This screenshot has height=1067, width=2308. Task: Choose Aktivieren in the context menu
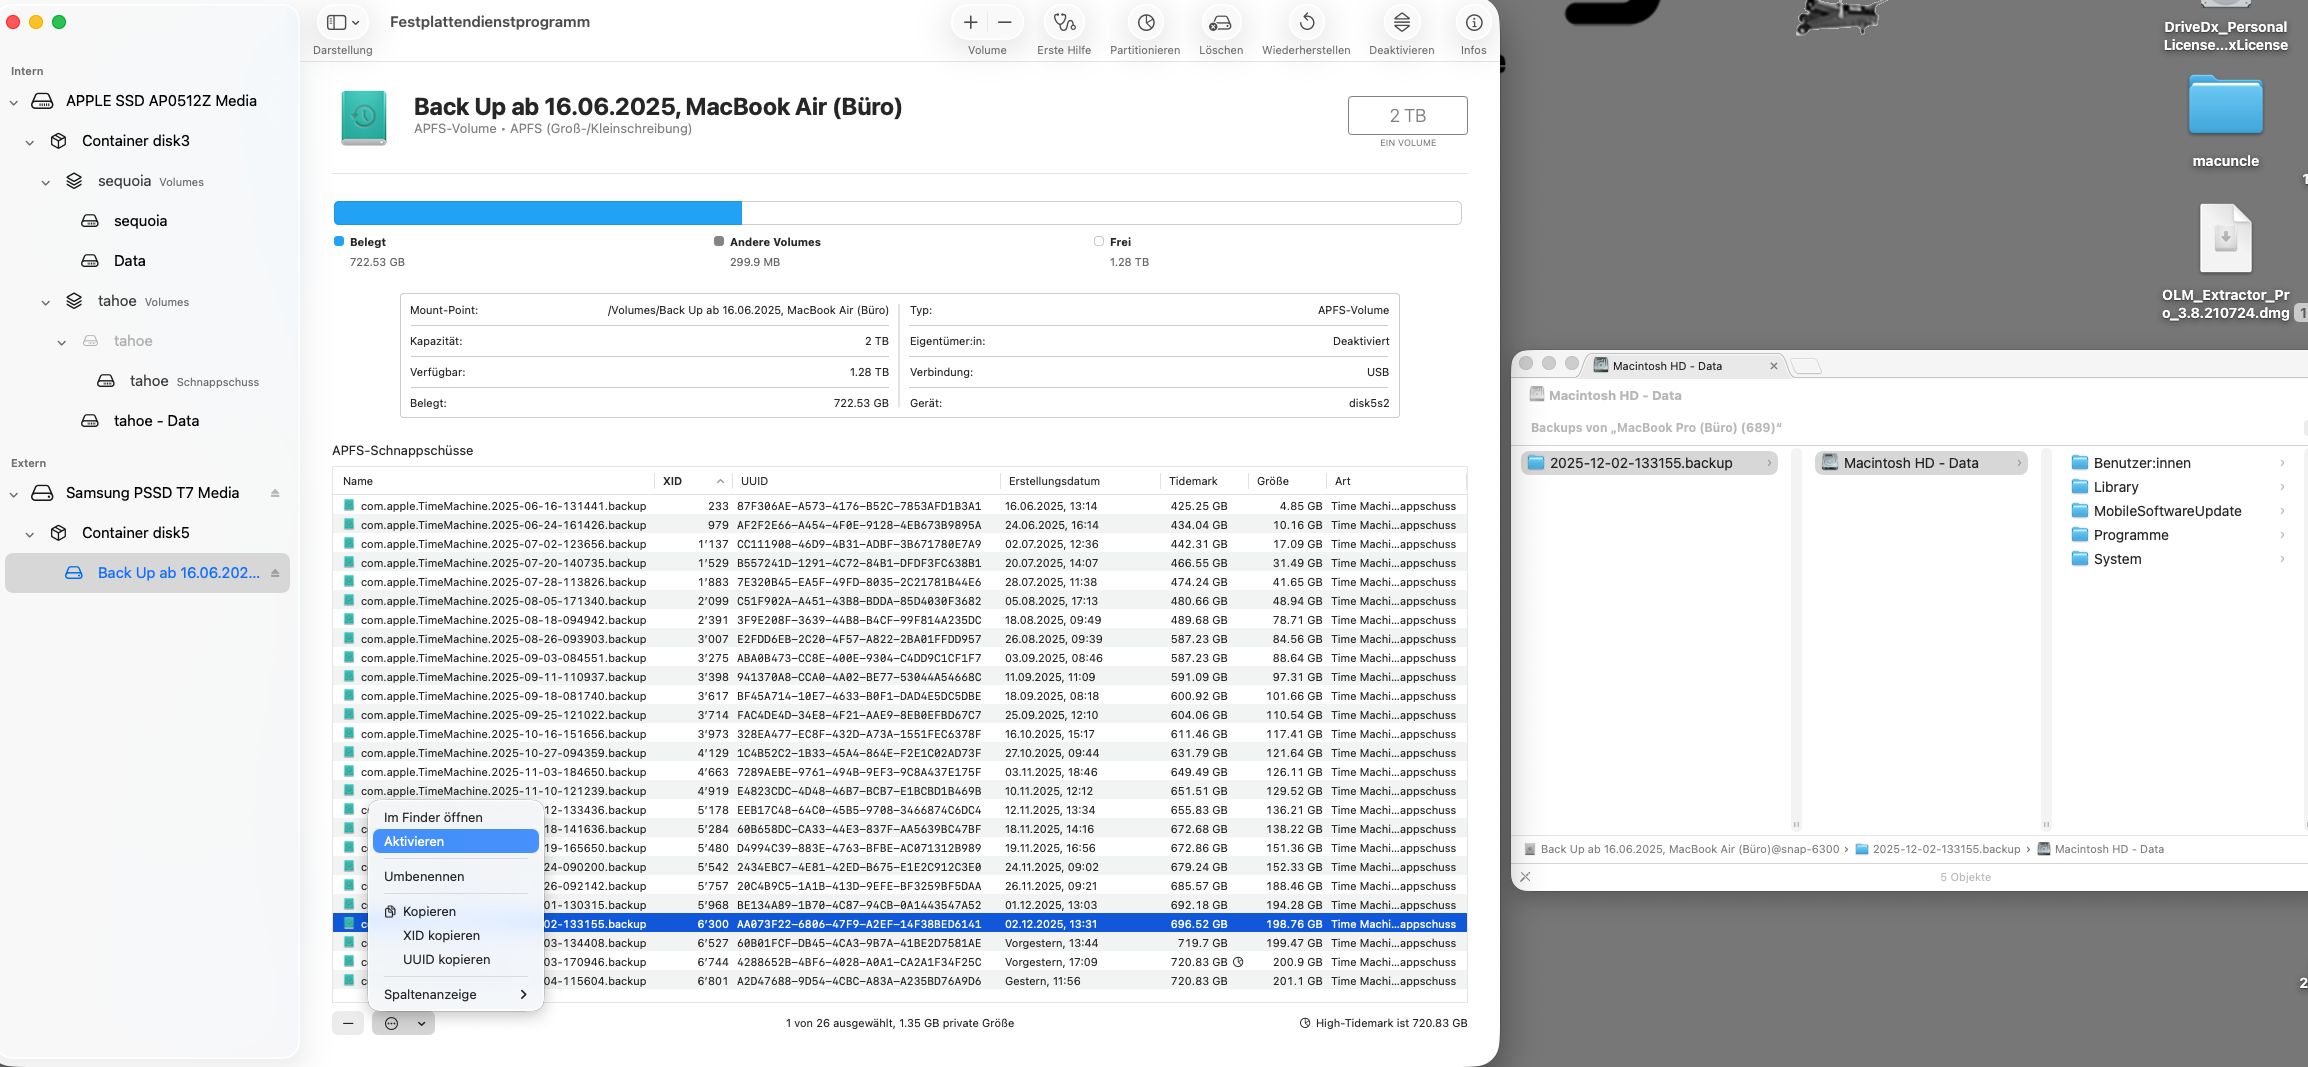(455, 841)
